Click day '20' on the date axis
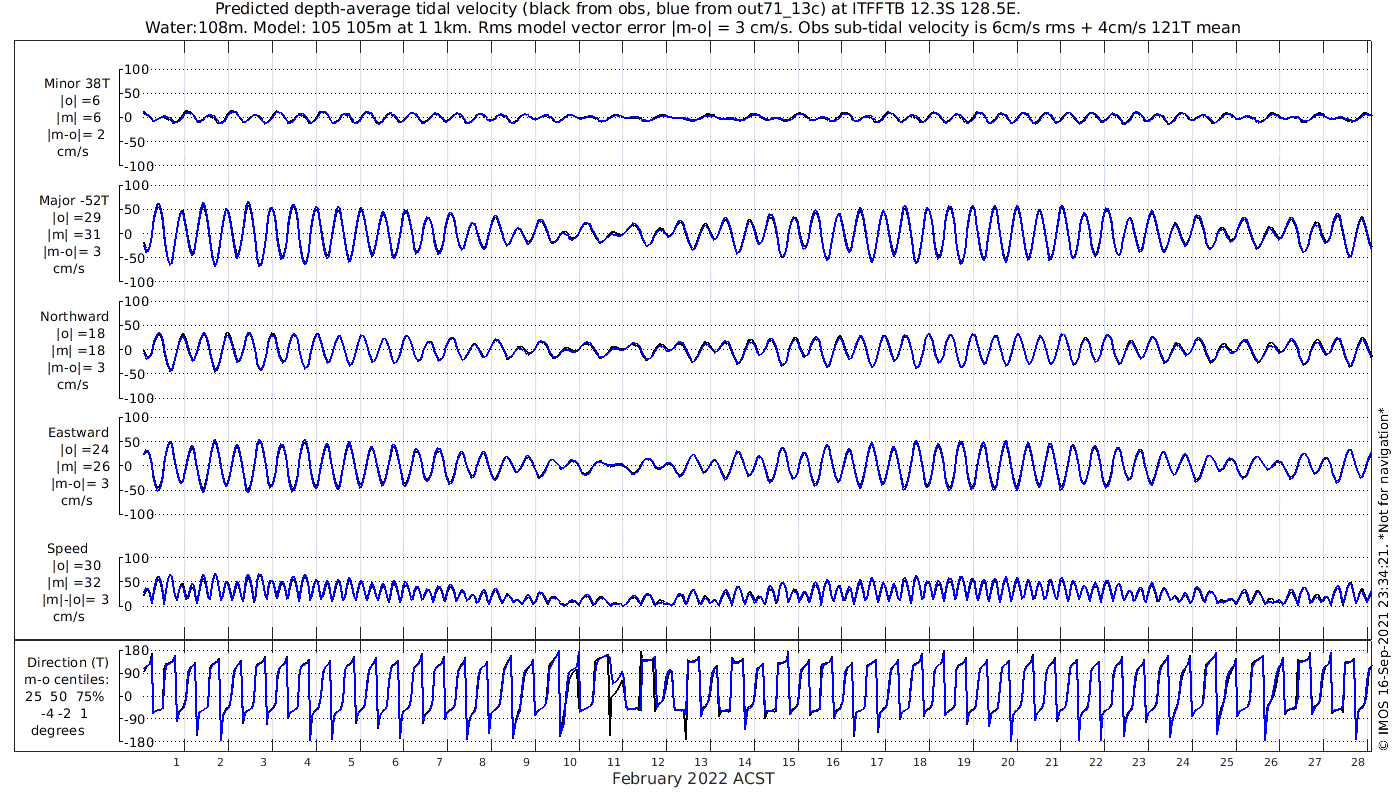Image resolution: width=1400 pixels, height=800 pixels. [x=1007, y=762]
